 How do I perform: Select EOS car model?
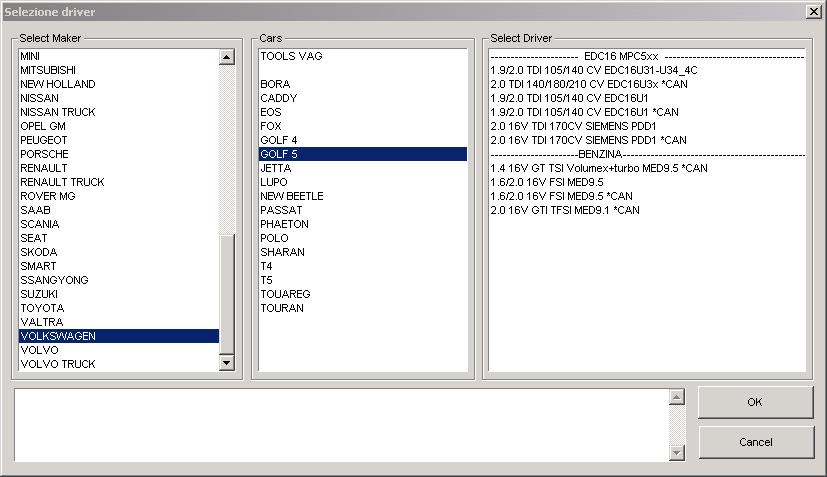(363, 112)
